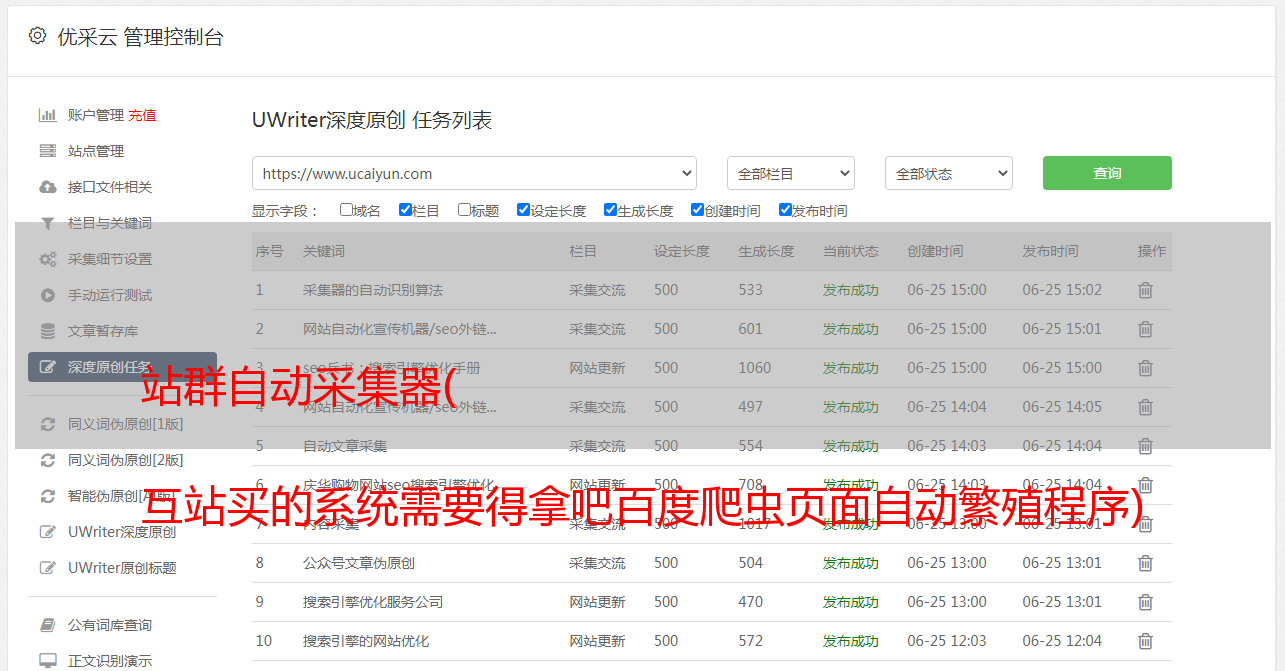Click trash icon for row 4
The height and width of the screenshot is (671, 1285).
(x=1145, y=407)
